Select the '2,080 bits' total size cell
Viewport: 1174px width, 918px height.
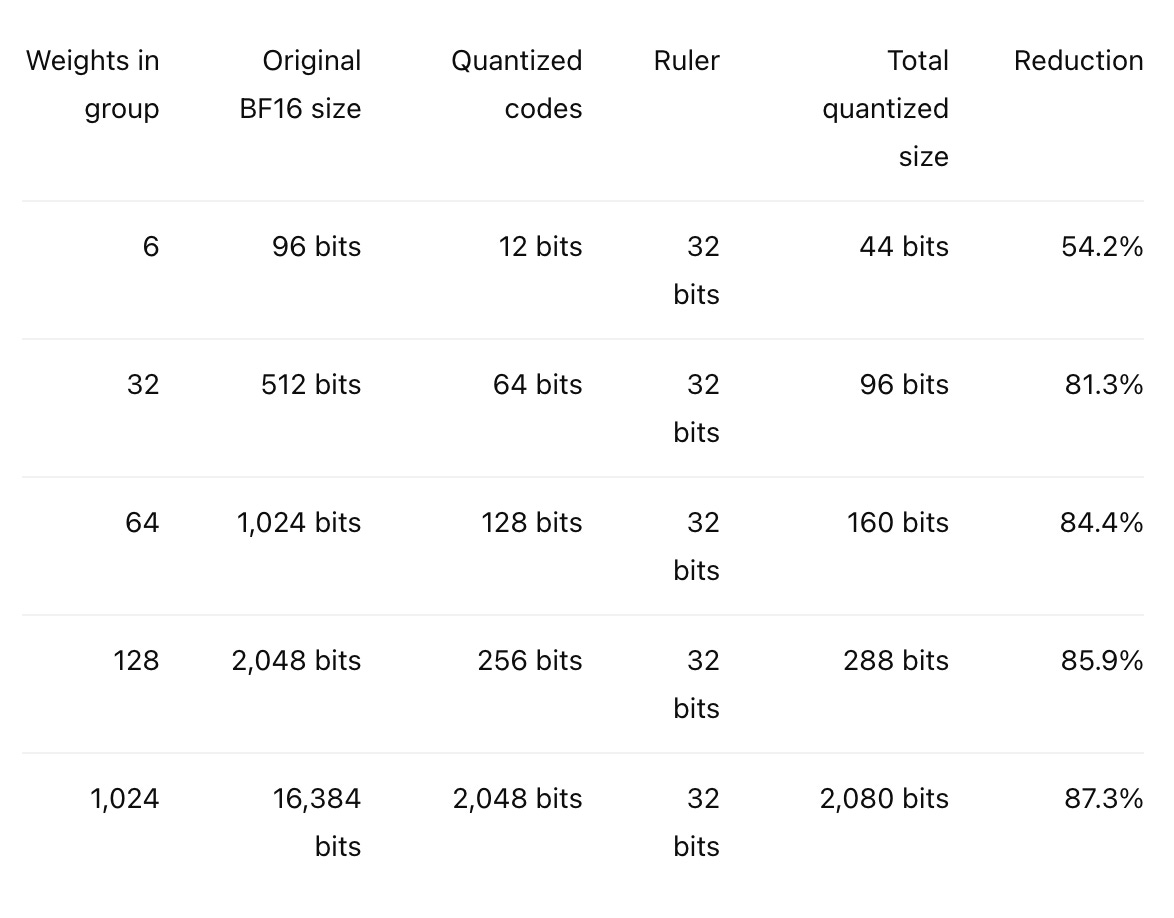(x=884, y=798)
